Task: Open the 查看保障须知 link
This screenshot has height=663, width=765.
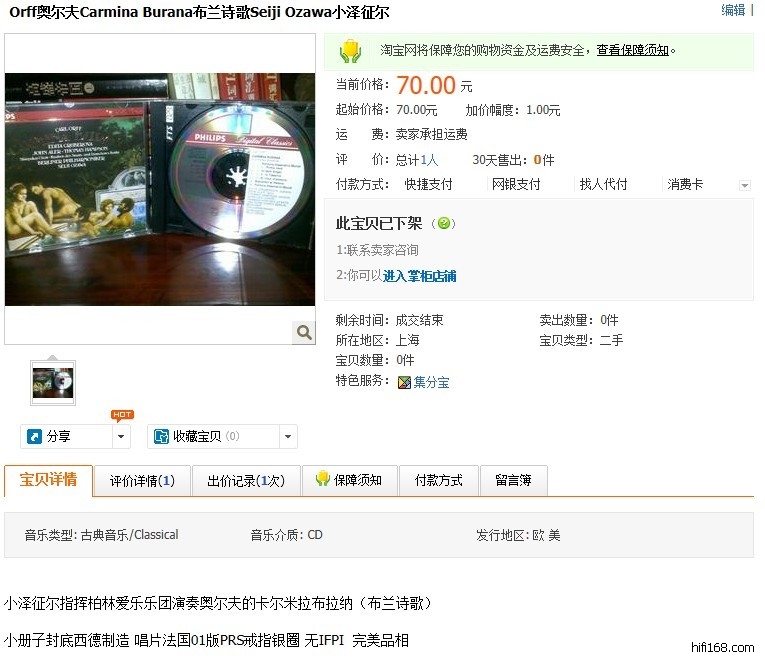Action: point(632,50)
